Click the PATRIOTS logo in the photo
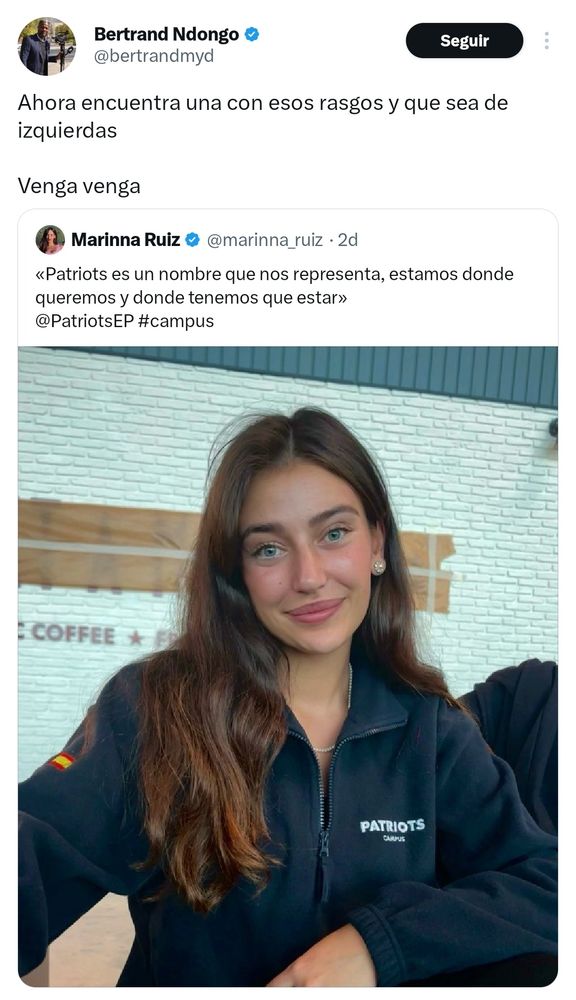Viewport: 576px width, 1000px height. 392,828
